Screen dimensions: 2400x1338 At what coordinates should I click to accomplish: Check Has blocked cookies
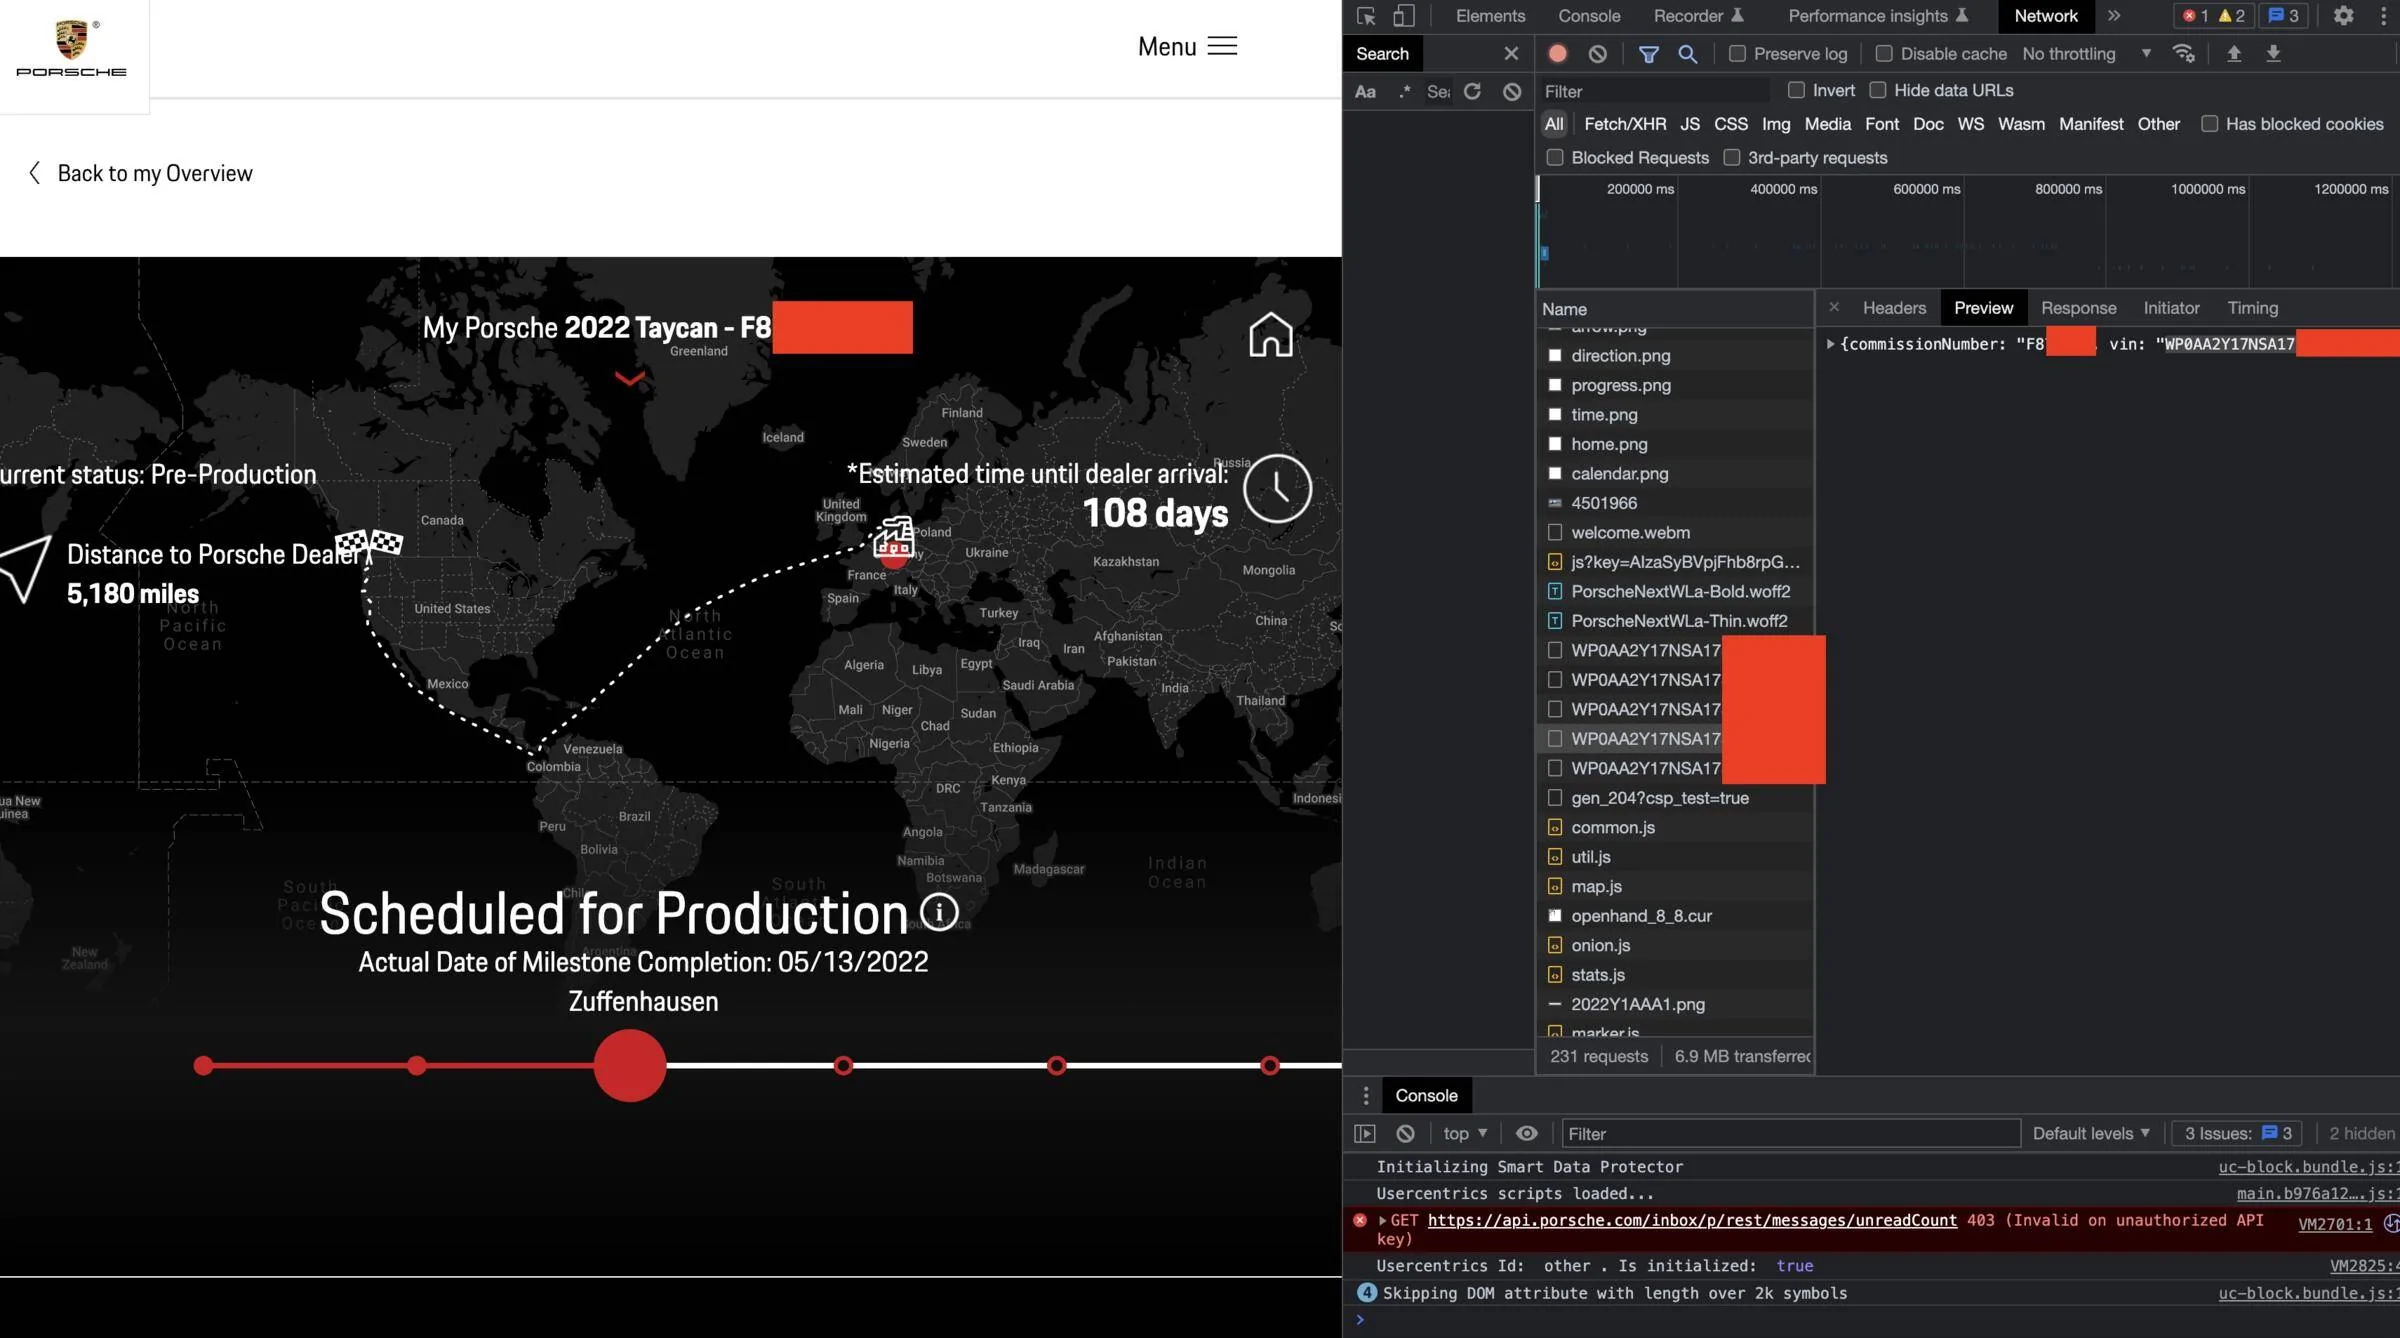coord(2209,124)
